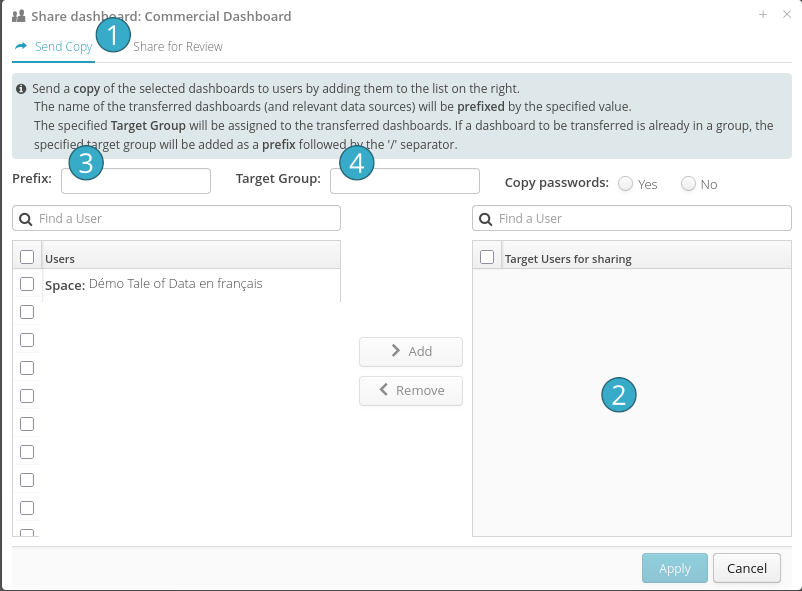Click the magnifier icon in left user search
Viewport: 802px width, 591px height.
point(27,219)
